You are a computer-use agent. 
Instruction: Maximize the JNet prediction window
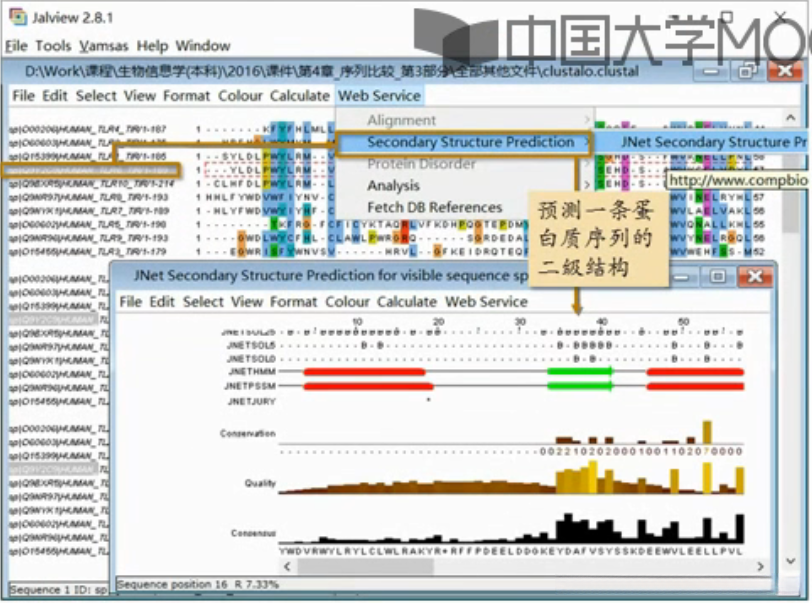[x=718, y=276]
